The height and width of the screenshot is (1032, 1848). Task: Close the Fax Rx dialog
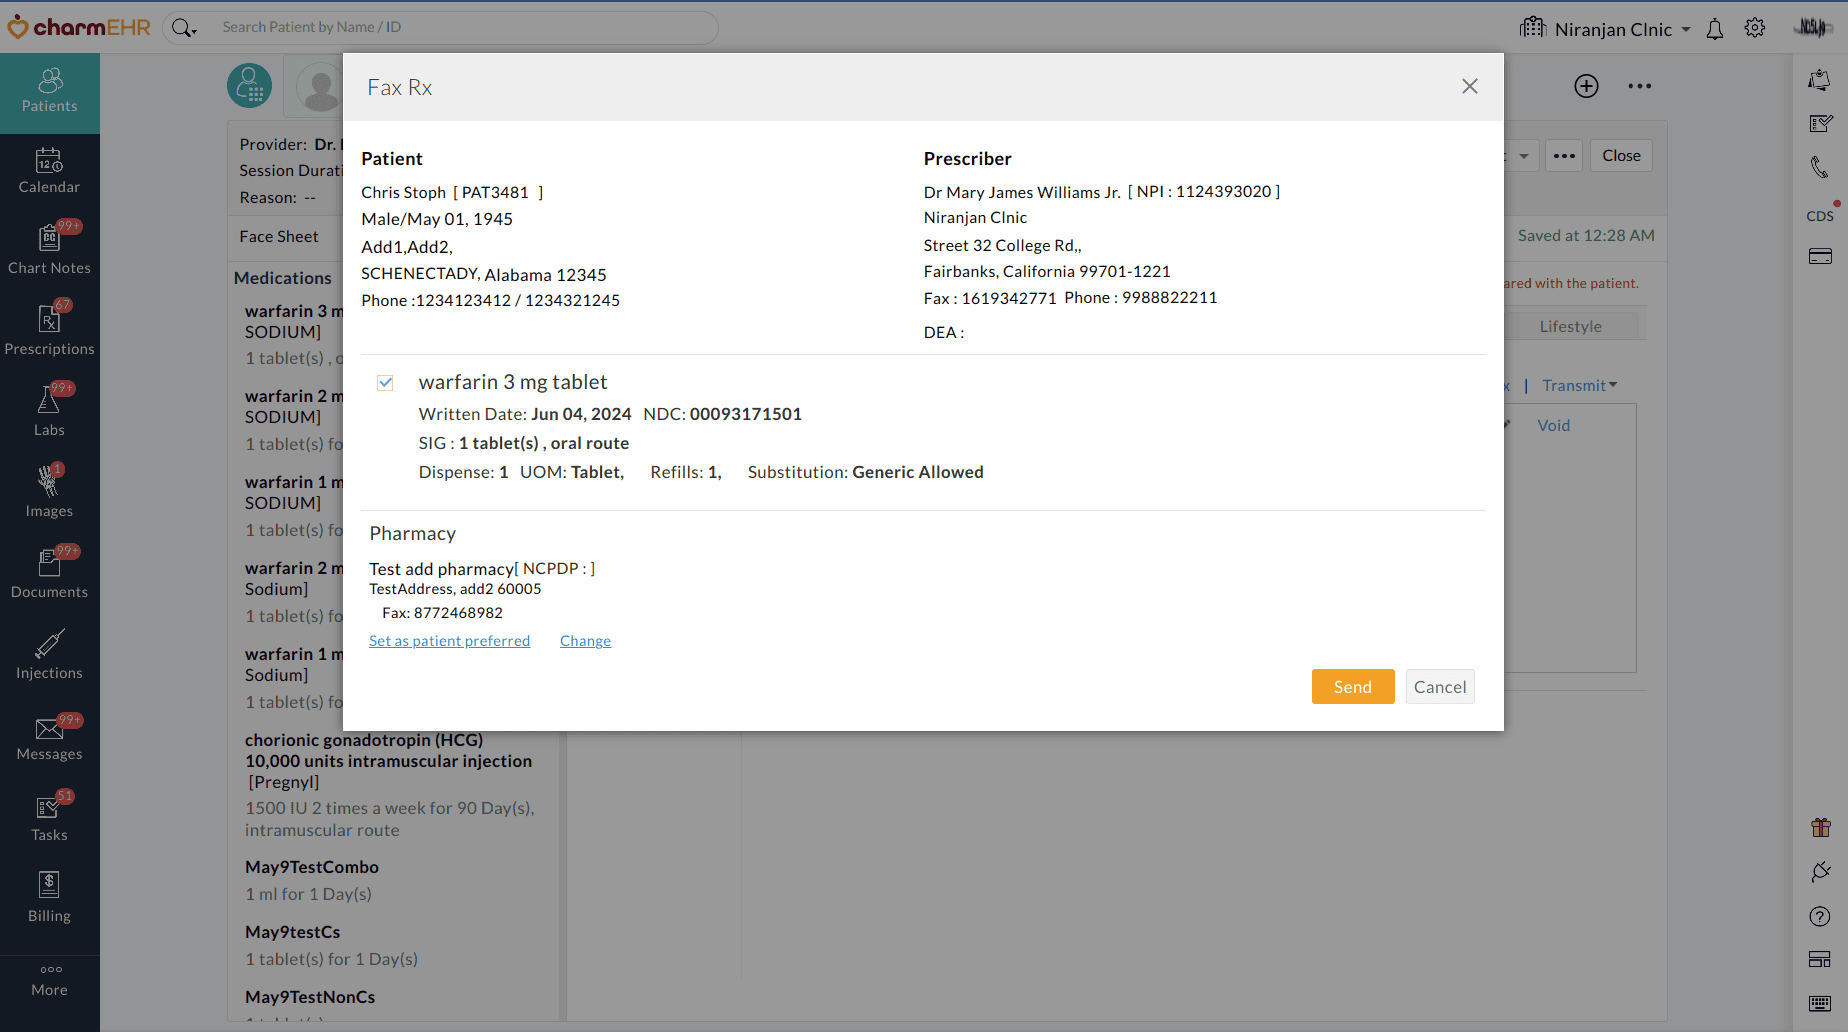[x=1469, y=87]
